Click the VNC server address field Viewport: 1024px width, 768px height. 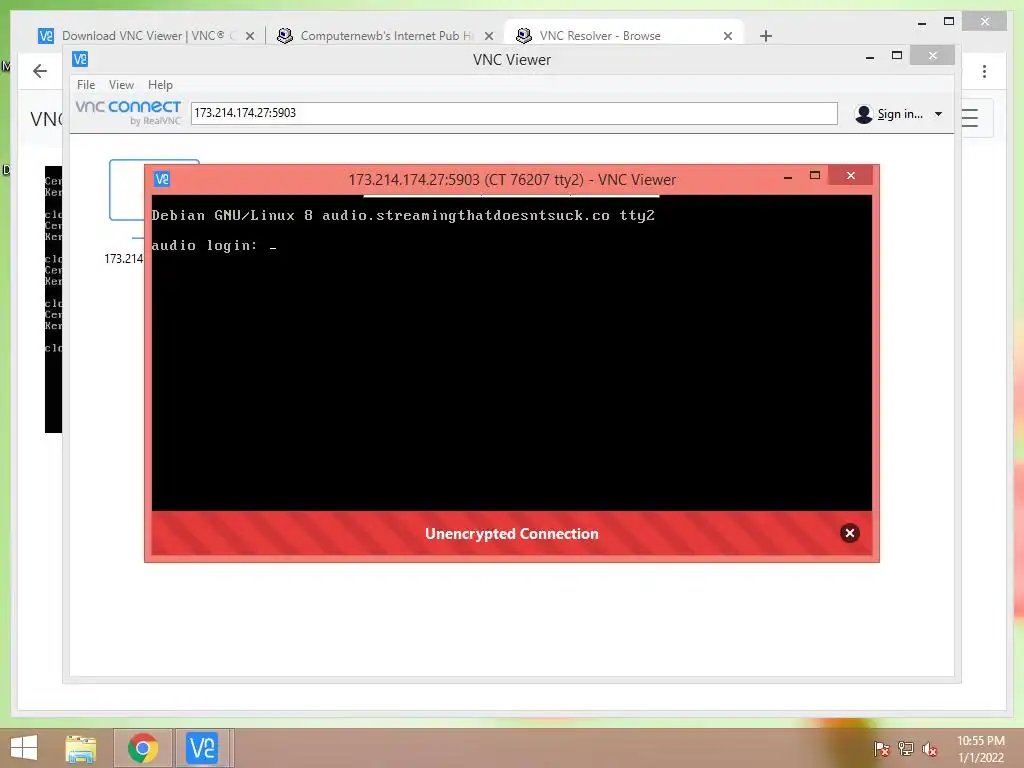click(x=514, y=113)
